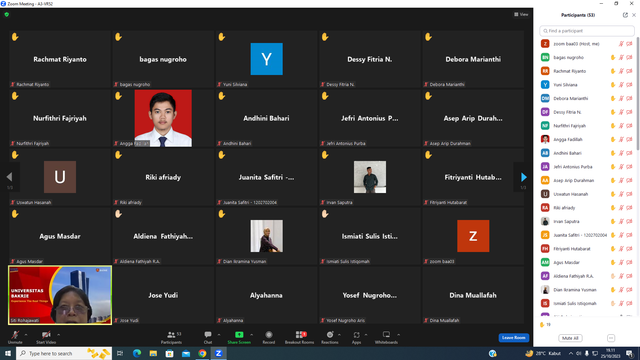This screenshot has height=360, width=640.
Task: Open the Chat panel icon
Action: (x=208, y=335)
